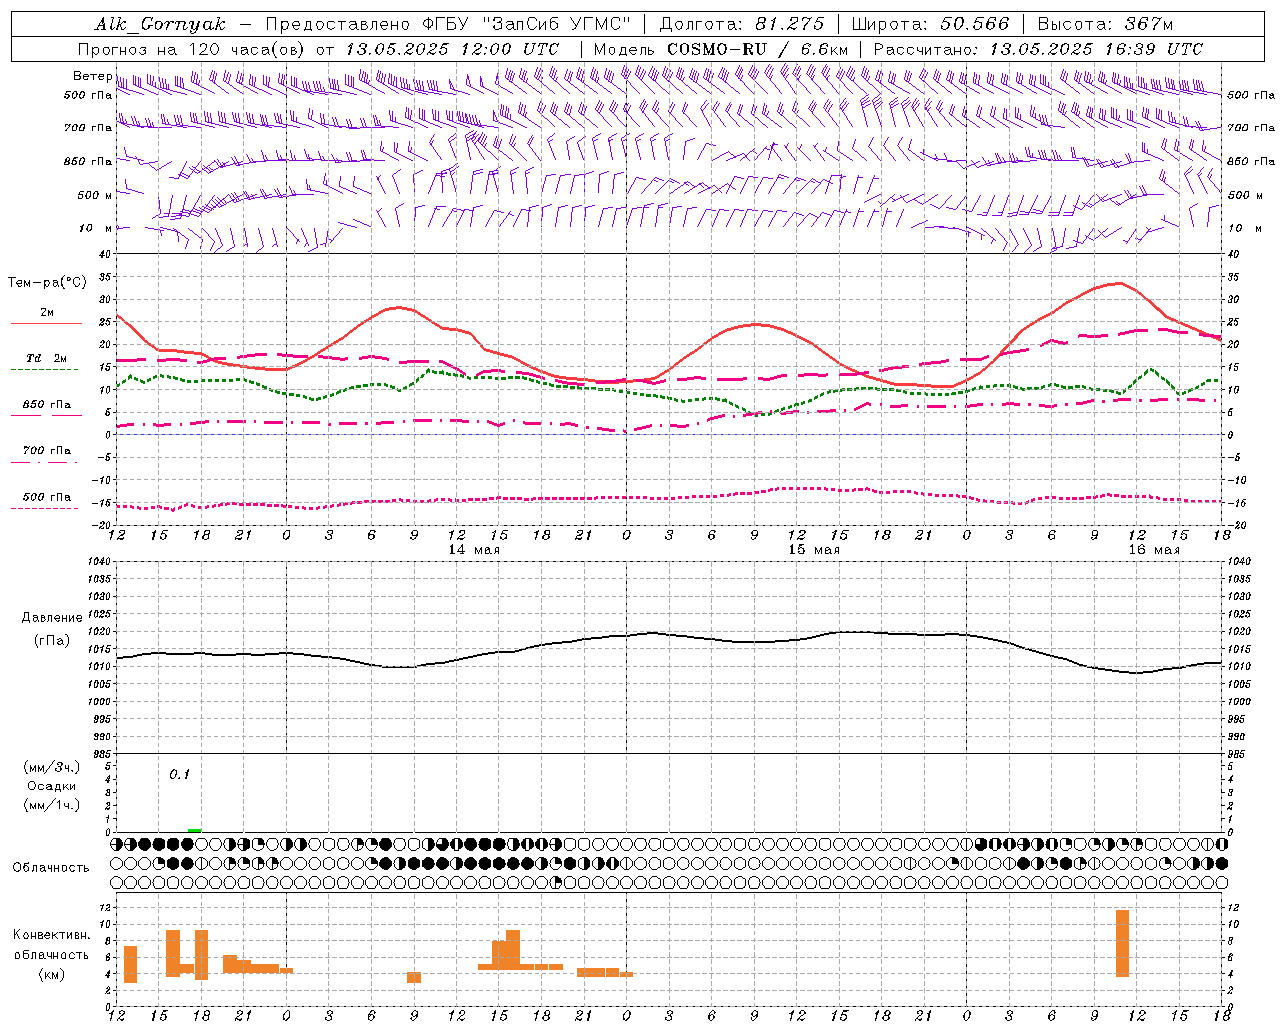1280x1024 pixels.
Task: Click the 'Широта: 50.566' value
Action: coord(931,24)
